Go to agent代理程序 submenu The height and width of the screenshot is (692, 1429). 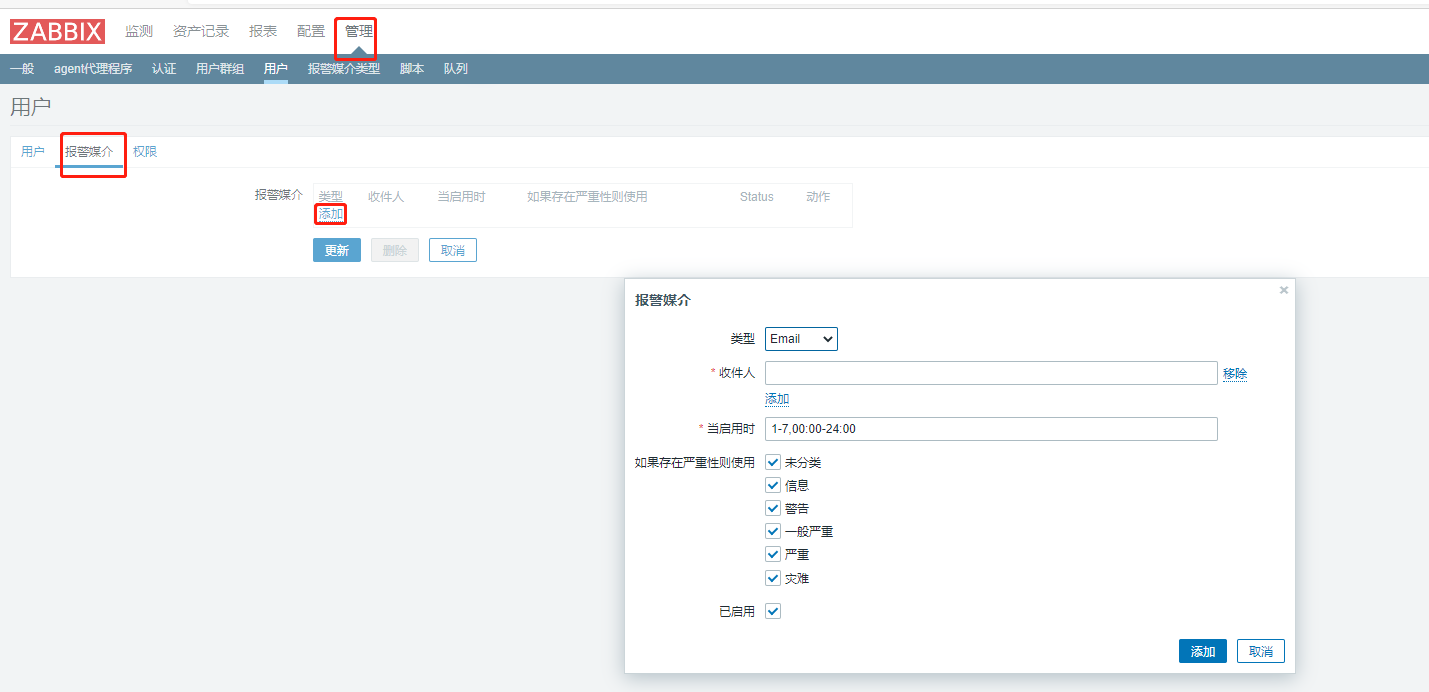[93, 69]
